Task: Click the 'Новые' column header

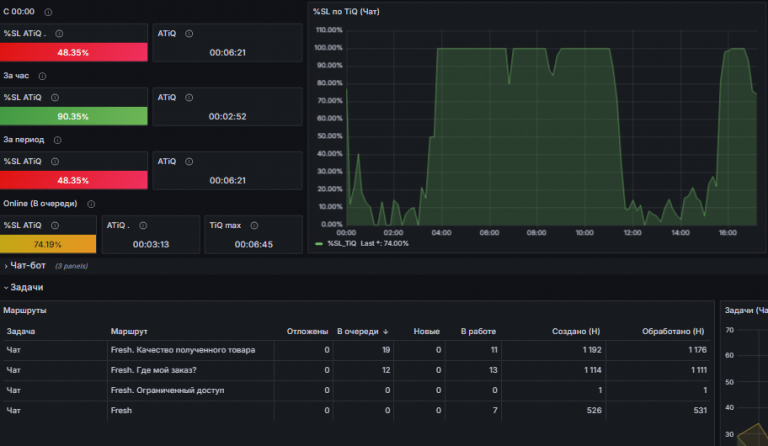Action: coord(426,331)
